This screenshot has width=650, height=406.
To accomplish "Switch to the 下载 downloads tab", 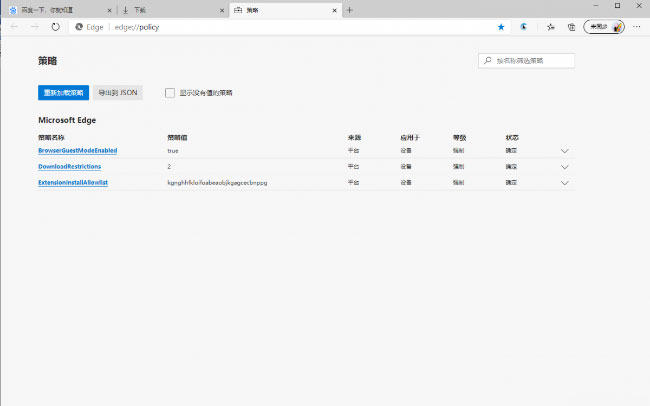I will click(x=172, y=10).
